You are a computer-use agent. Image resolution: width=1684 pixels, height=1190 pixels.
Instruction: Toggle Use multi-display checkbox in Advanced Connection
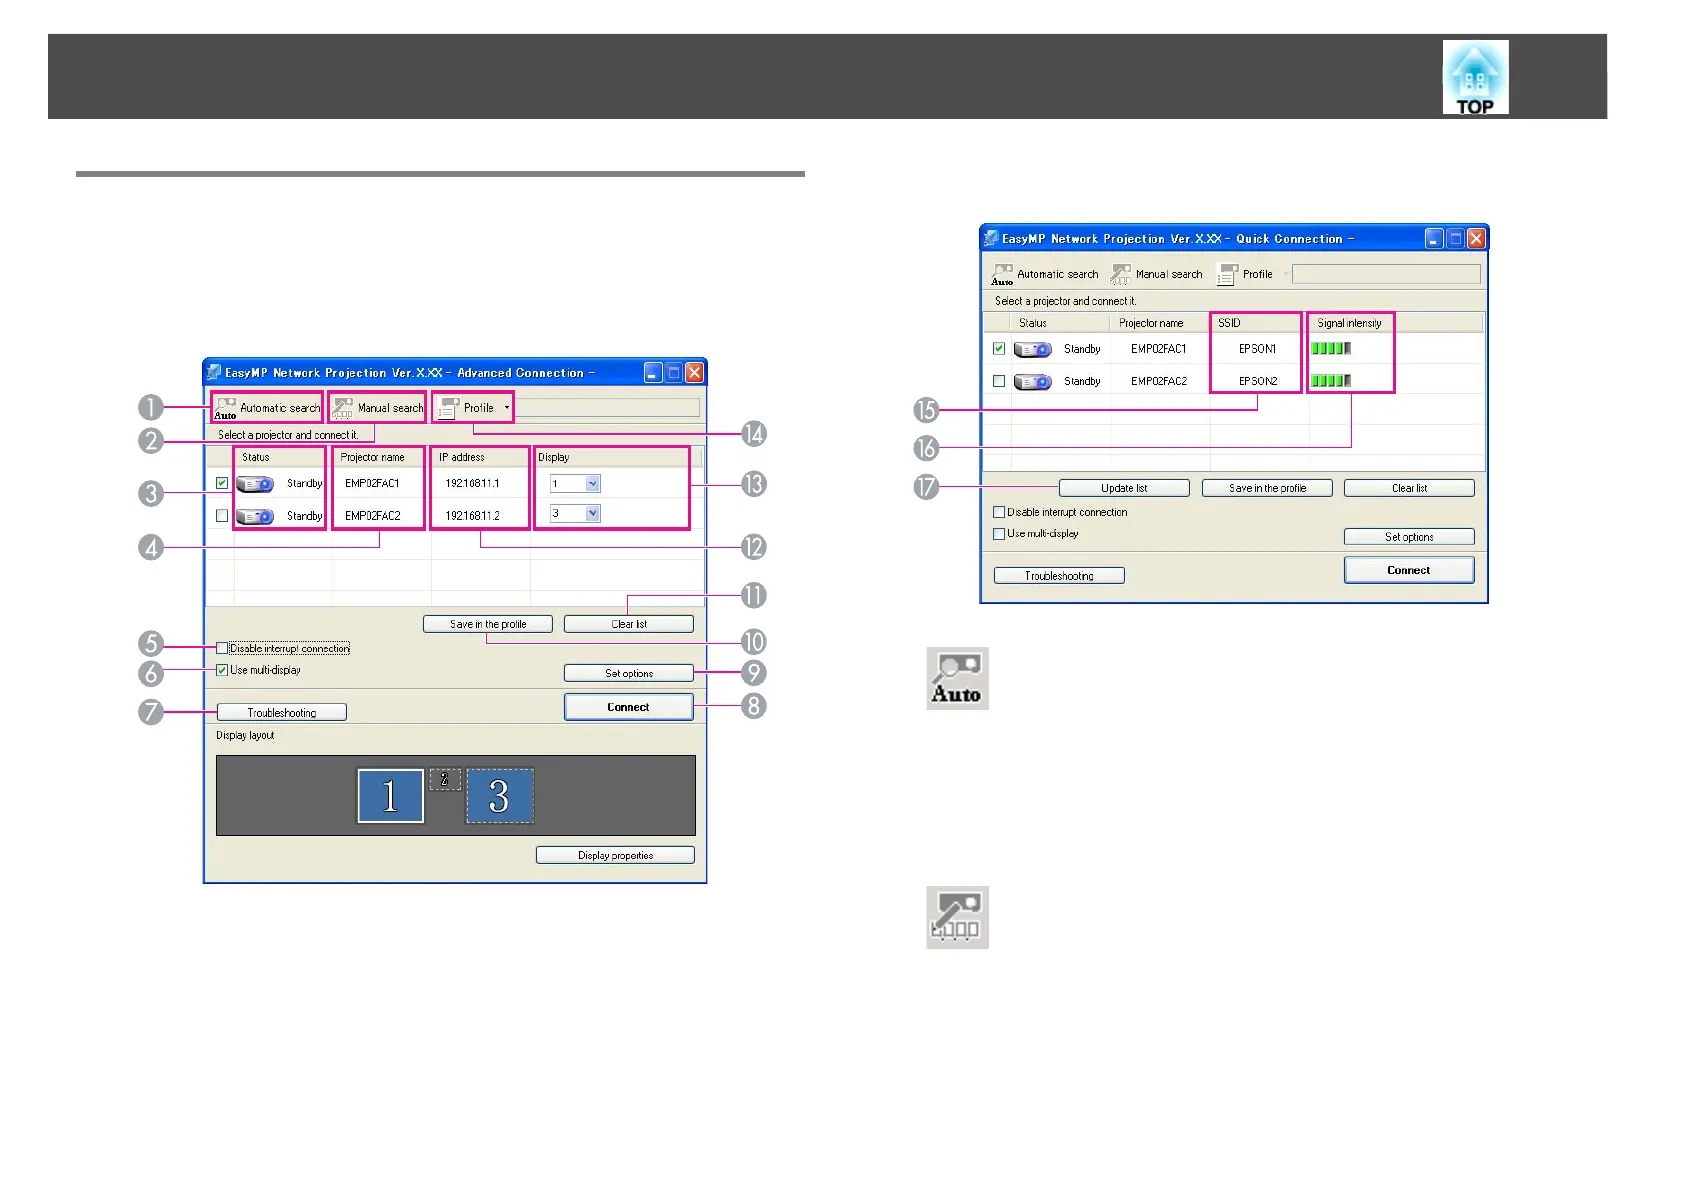pos(222,670)
